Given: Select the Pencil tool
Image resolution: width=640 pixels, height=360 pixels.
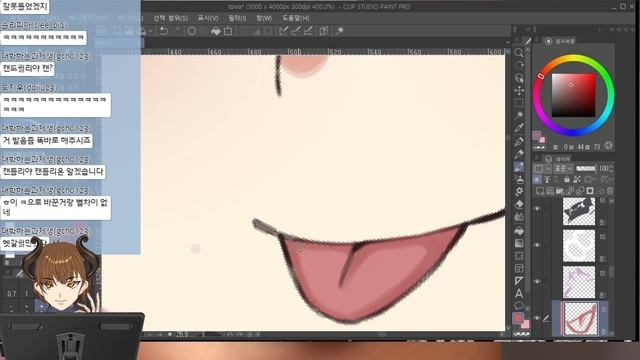Looking at the screenshot, I should 519,154.
